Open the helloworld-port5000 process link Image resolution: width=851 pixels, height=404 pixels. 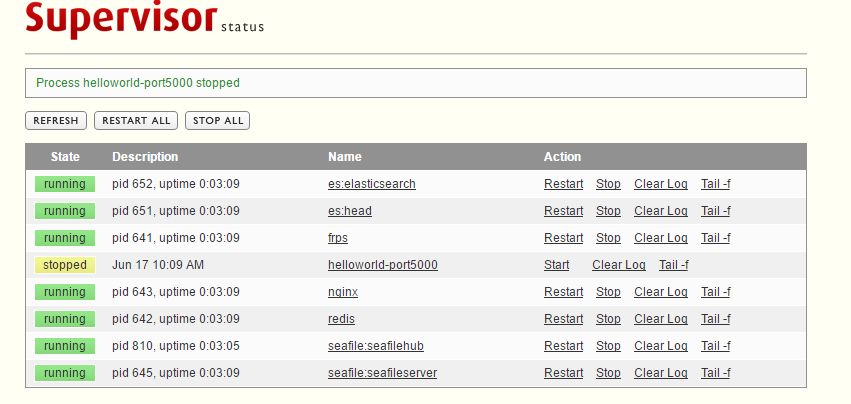[383, 265]
